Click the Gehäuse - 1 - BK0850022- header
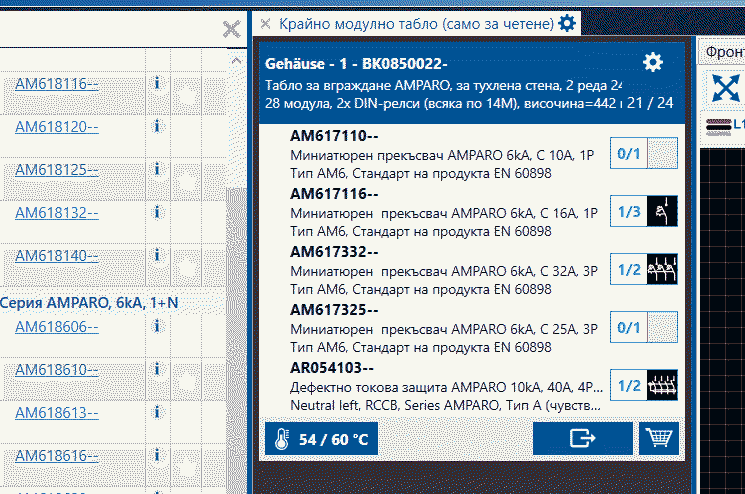The width and height of the screenshot is (745, 494). (356, 63)
